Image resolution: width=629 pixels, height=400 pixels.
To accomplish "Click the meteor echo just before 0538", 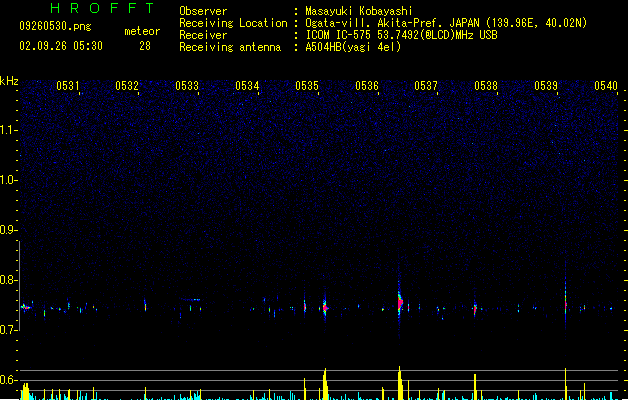I will (475, 309).
